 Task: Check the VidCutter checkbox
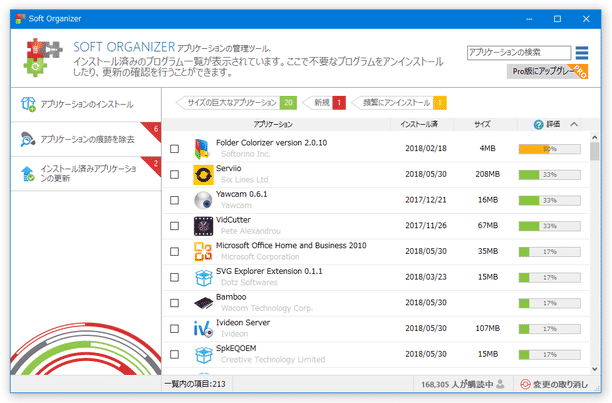(x=174, y=226)
